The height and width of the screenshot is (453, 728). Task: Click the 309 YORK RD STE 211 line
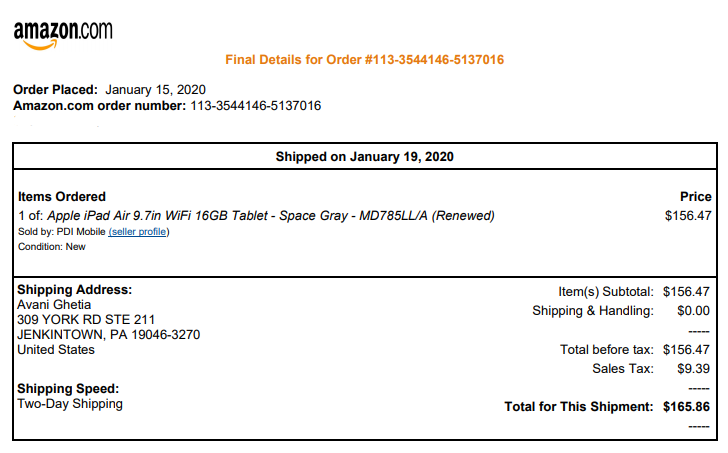point(86,320)
